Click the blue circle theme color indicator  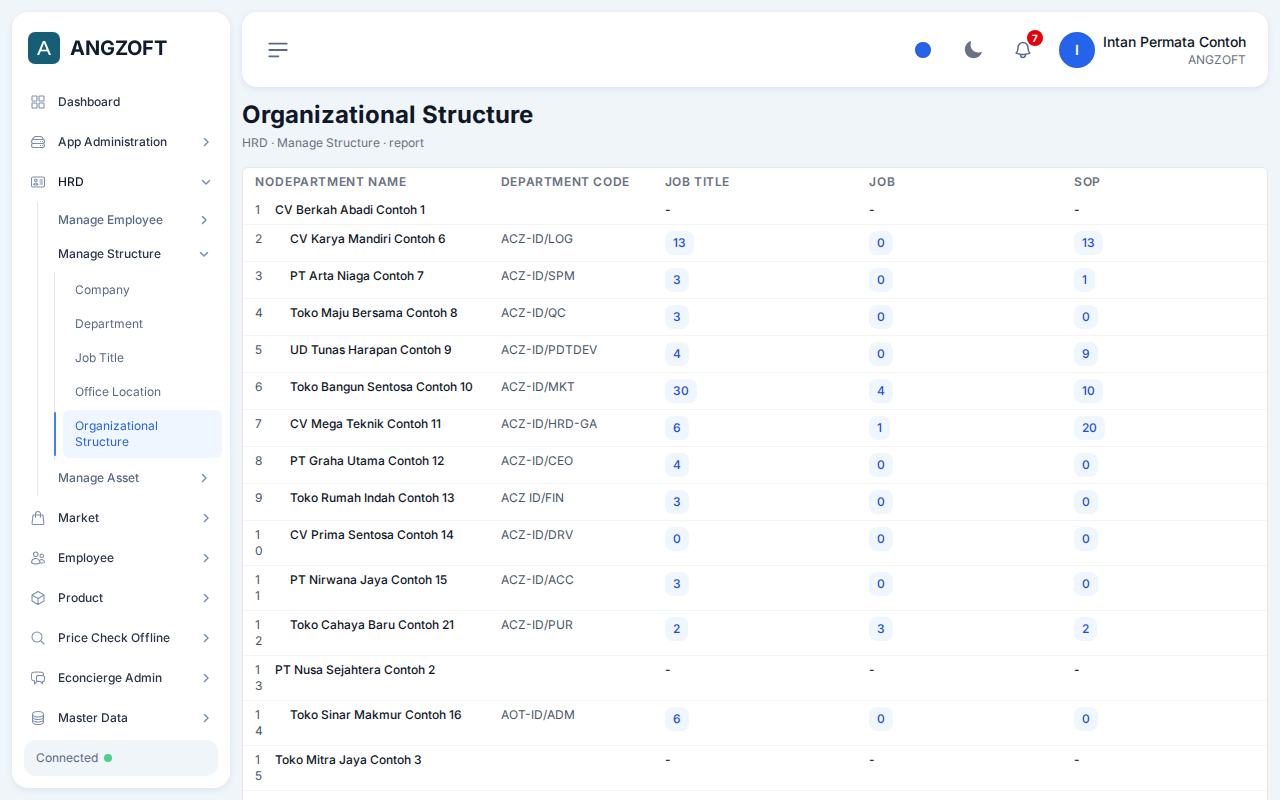point(923,50)
